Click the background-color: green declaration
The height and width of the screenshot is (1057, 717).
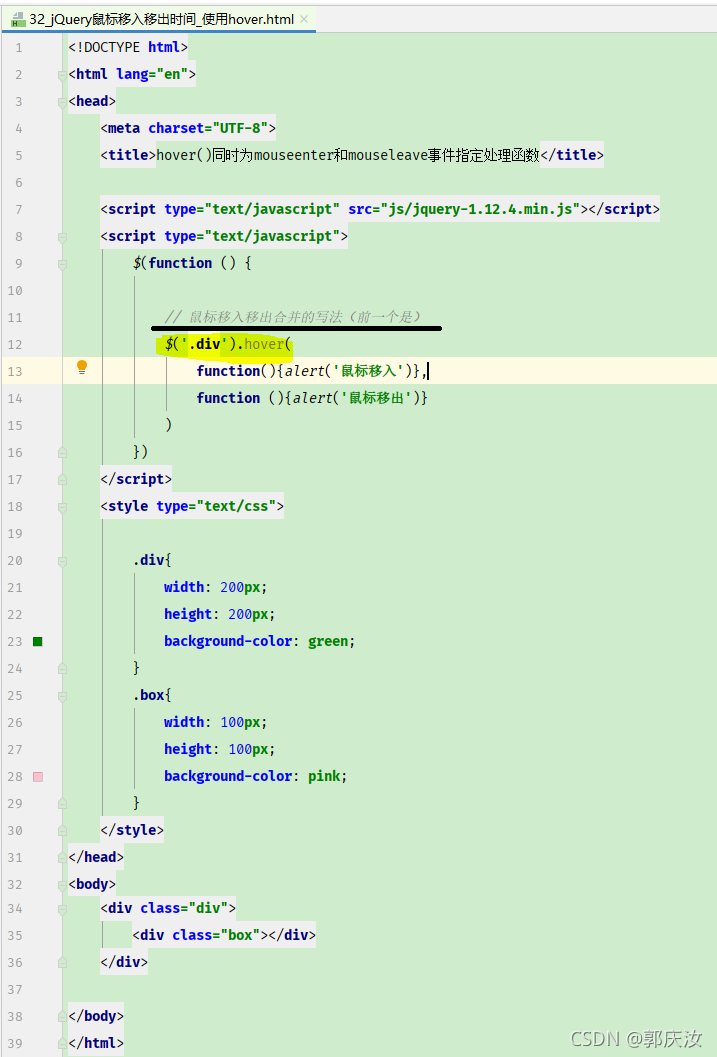point(259,641)
